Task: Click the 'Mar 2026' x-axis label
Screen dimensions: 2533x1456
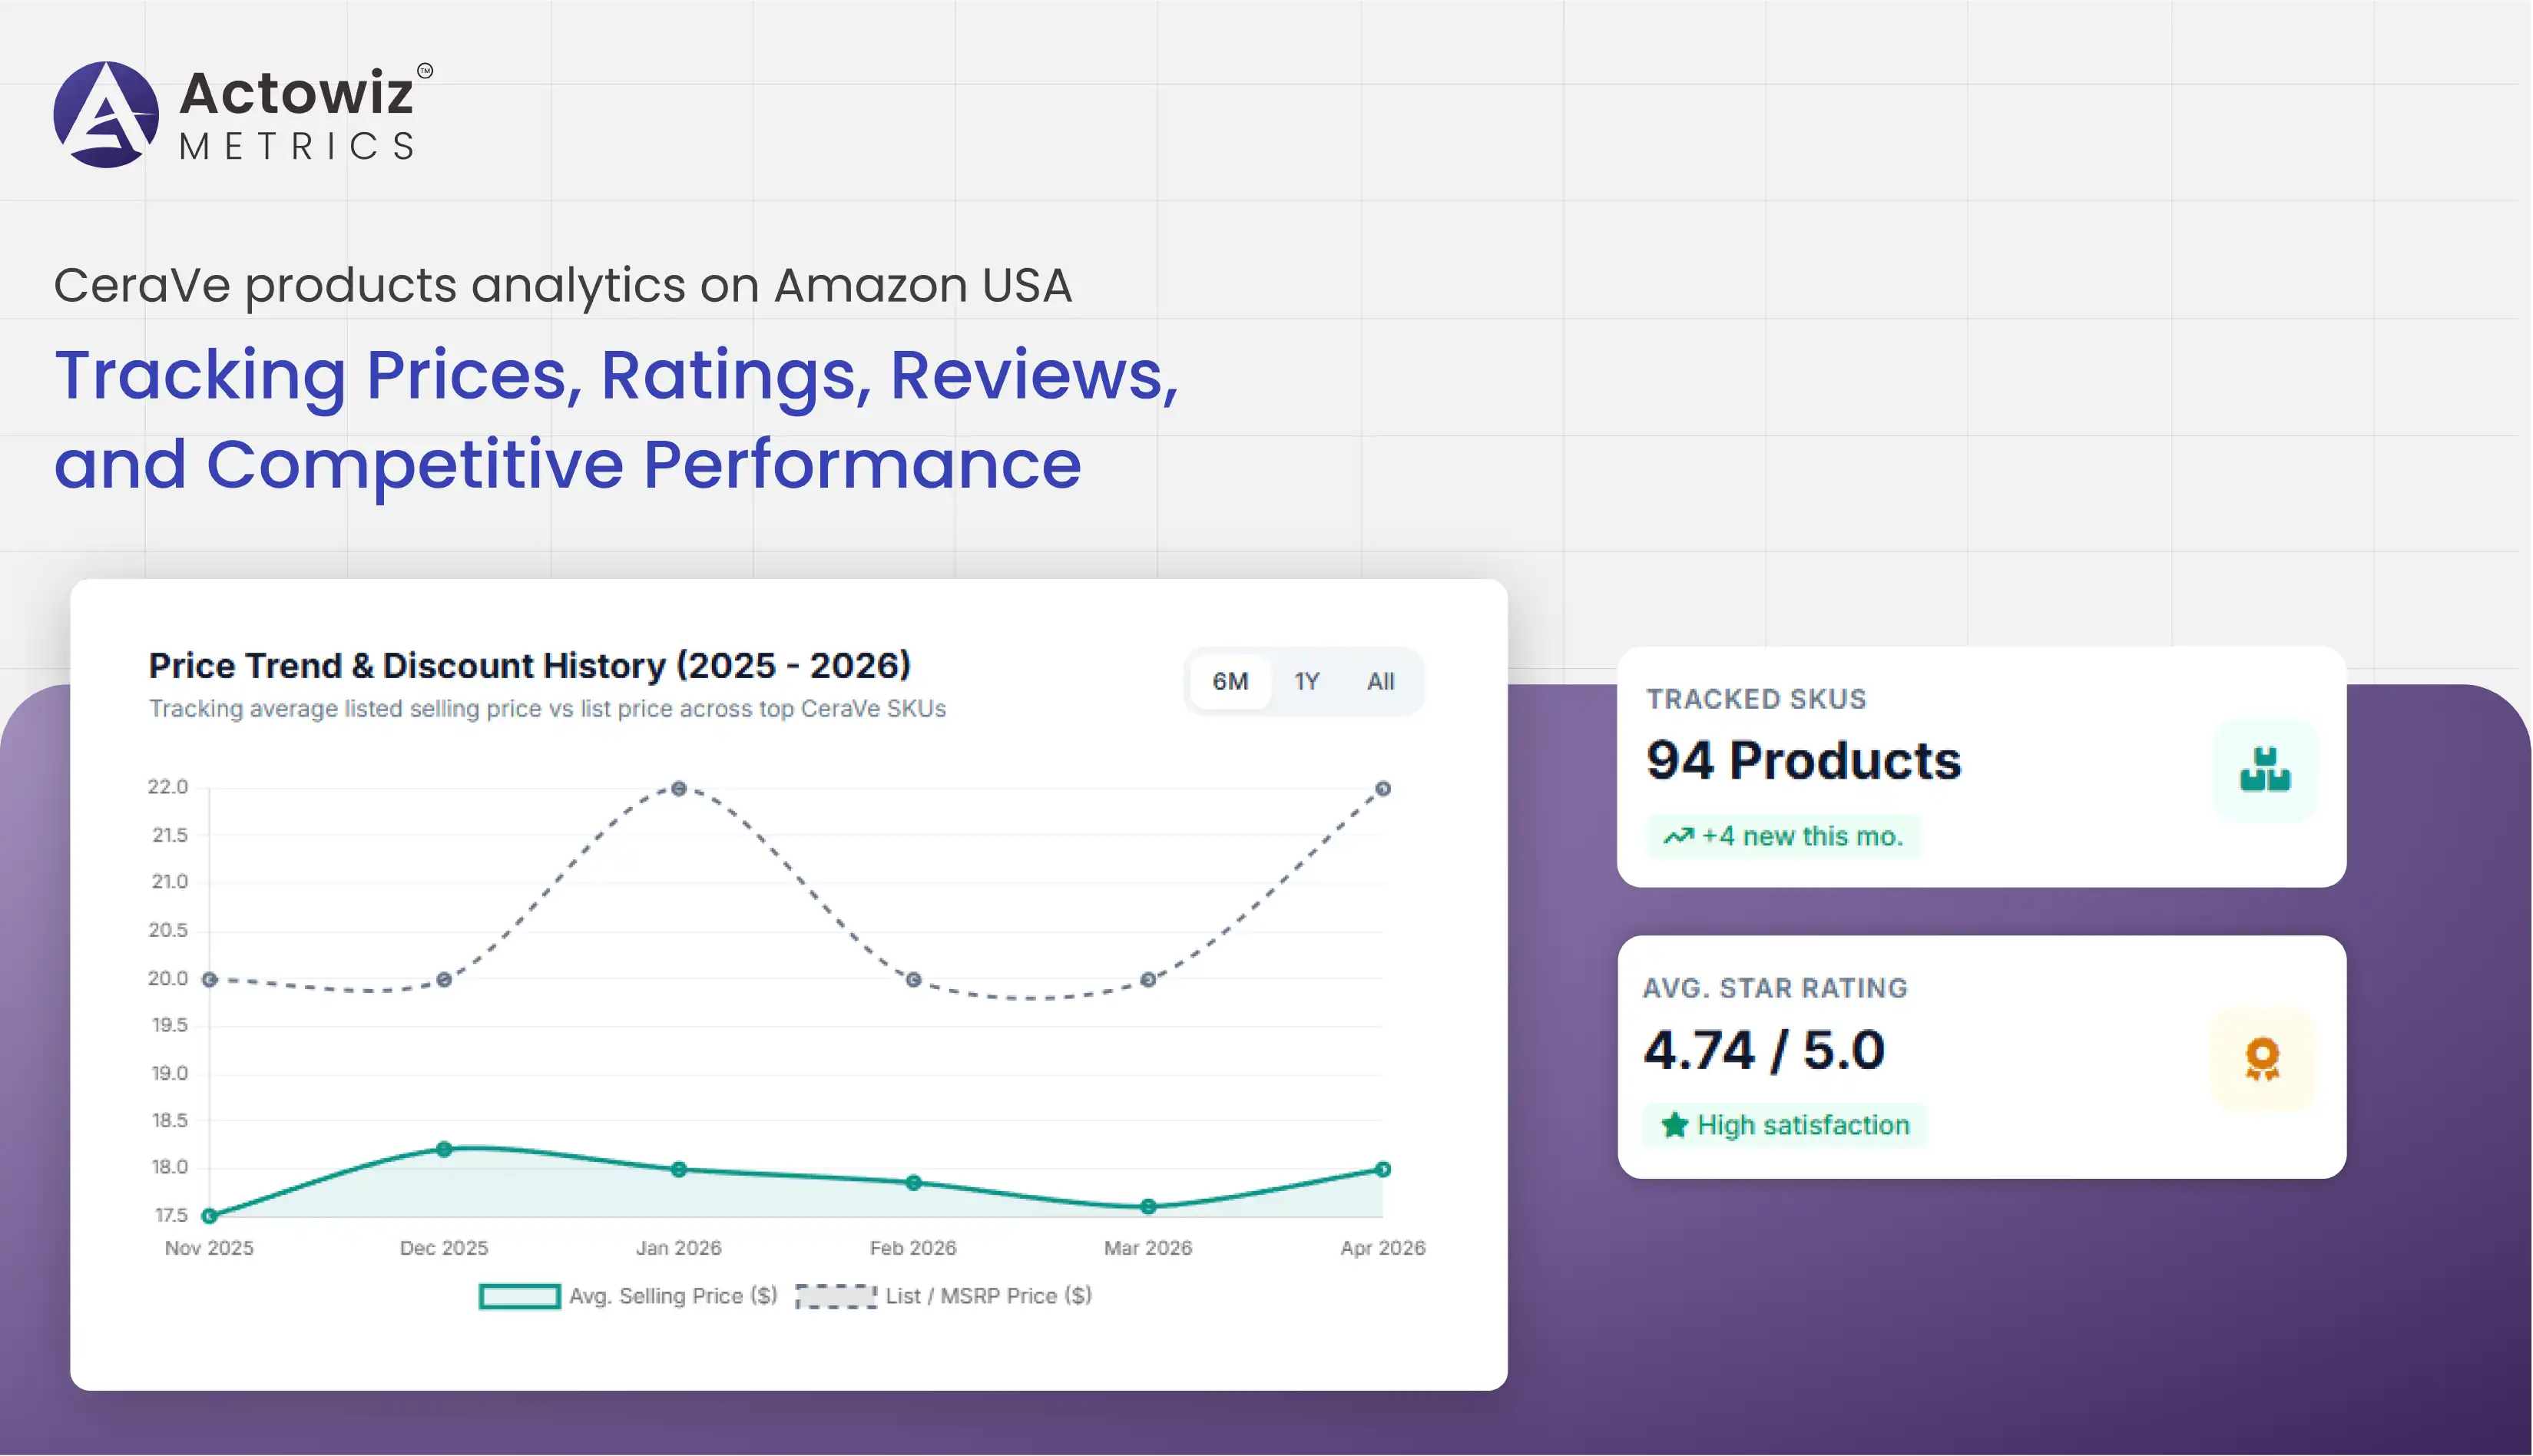Action: [x=1148, y=1248]
